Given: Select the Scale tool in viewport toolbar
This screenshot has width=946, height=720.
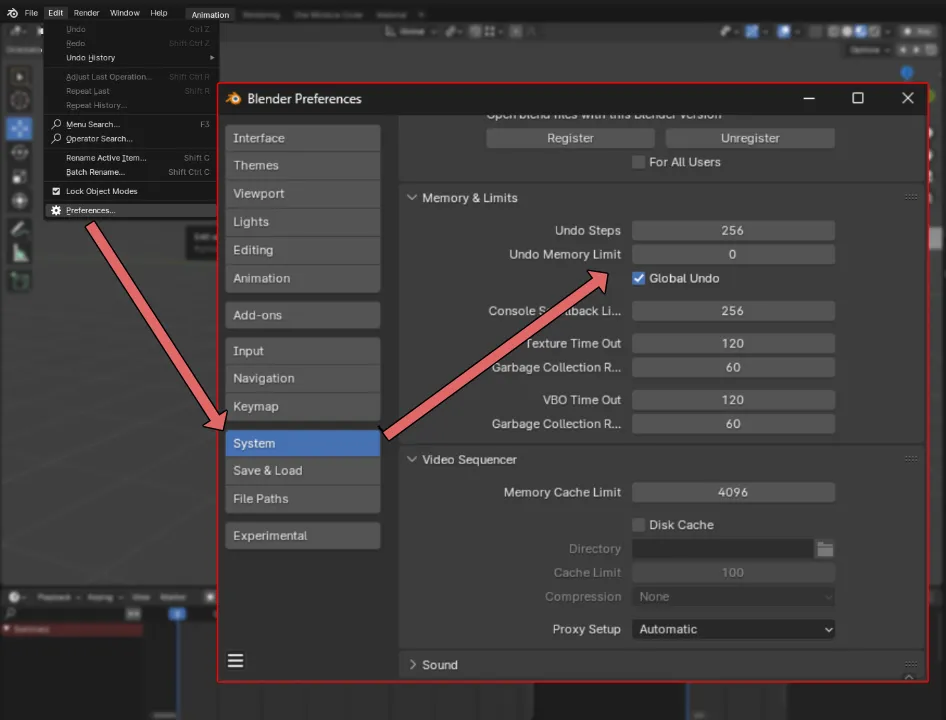Looking at the screenshot, I should coord(19,176).
